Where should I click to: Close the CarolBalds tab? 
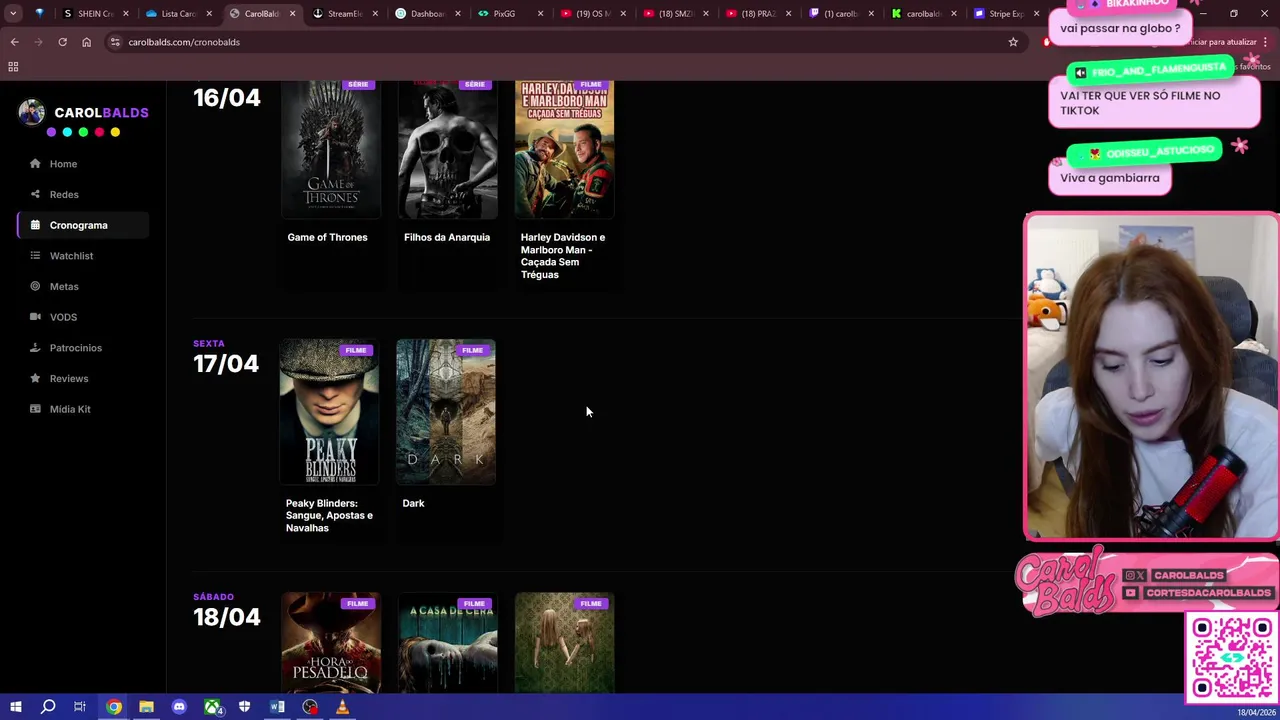(x=292, y=14)
